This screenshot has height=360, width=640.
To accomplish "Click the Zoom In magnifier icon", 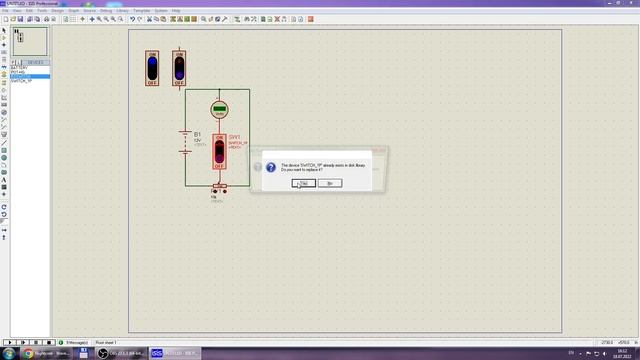I will 99,19.
